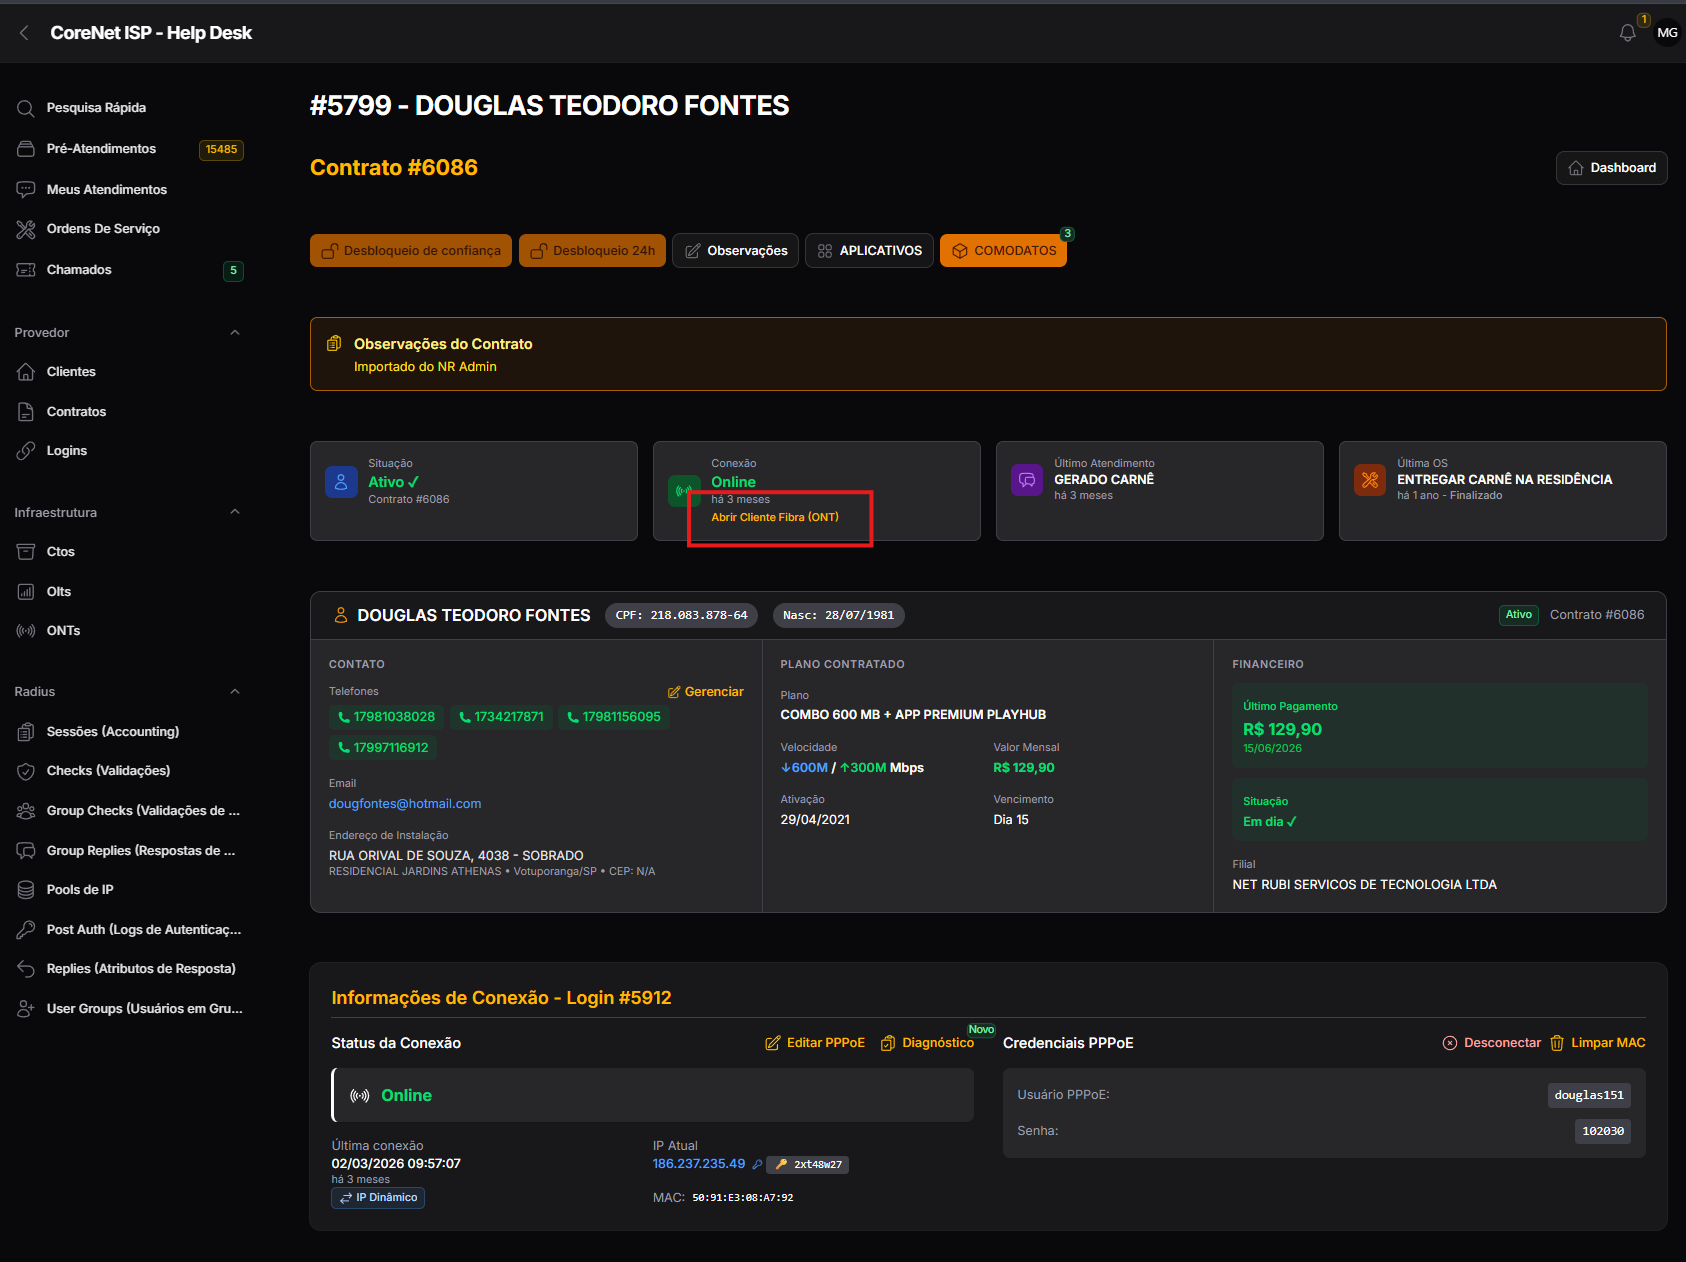Click the Ctos box icon
This screenshot has height=1262, width=1686.
26,552
